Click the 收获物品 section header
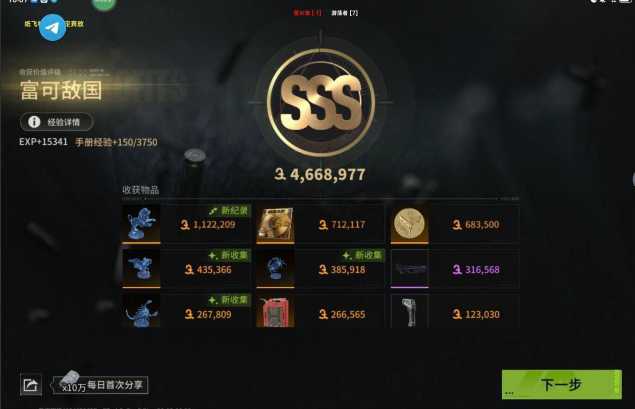Viewport: 635px width, 409px height. pyautogui.click(x=141, y=190)
